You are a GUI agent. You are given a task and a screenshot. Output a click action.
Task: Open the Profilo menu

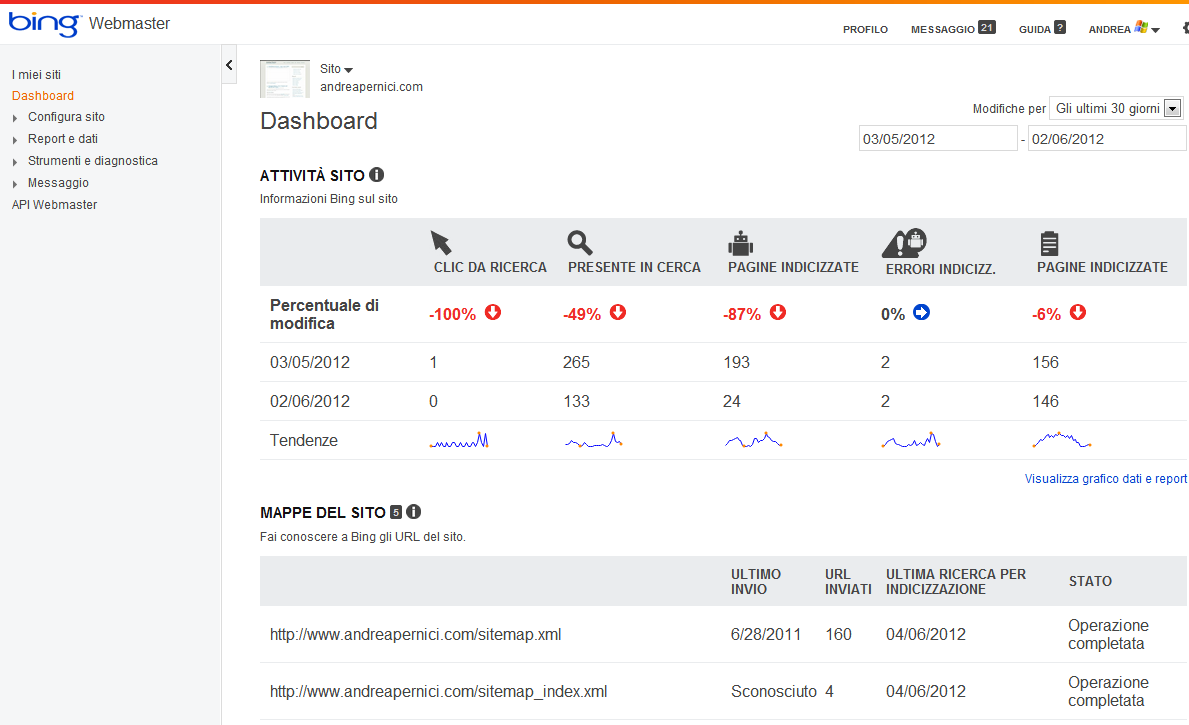(865, 30)
